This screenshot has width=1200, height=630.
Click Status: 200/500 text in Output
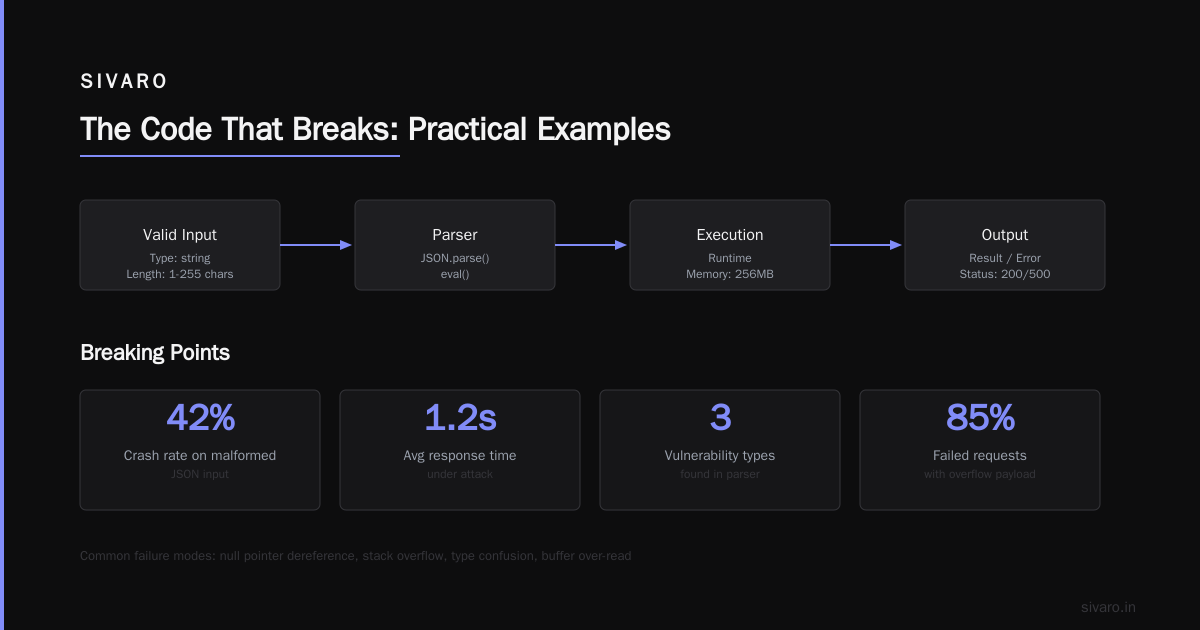coord(1005,273)
